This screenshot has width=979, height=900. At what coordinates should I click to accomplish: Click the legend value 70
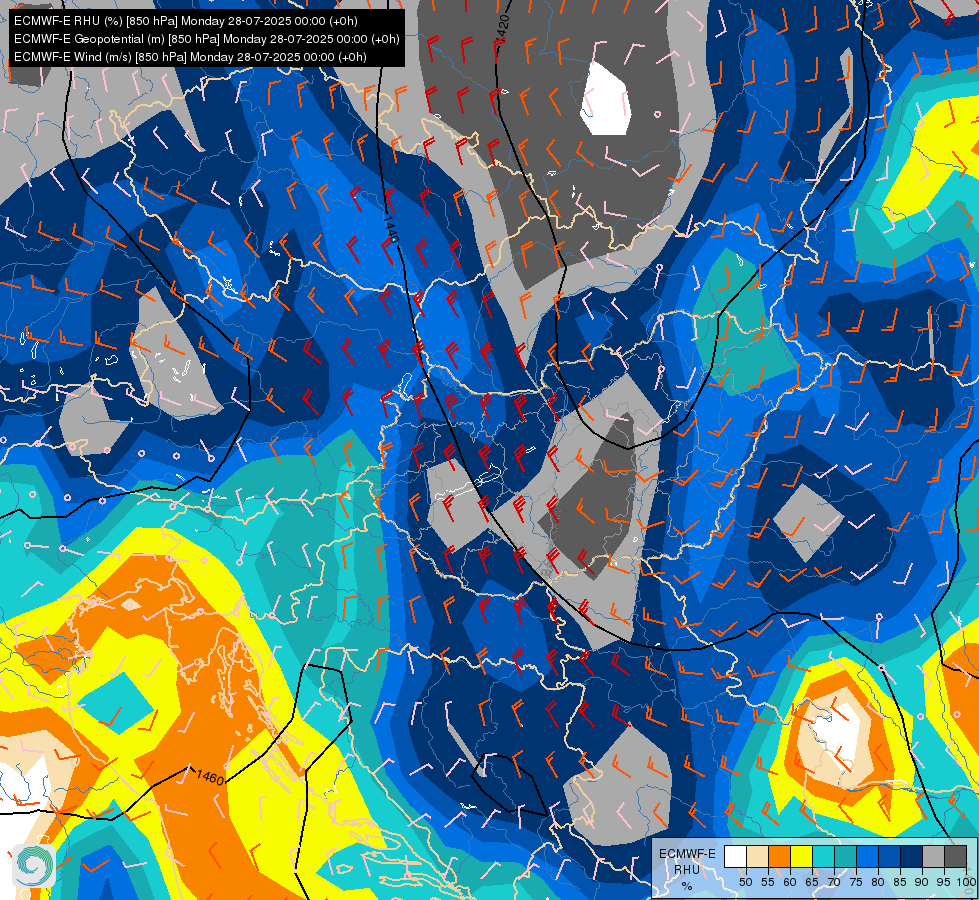pos(834,882)
